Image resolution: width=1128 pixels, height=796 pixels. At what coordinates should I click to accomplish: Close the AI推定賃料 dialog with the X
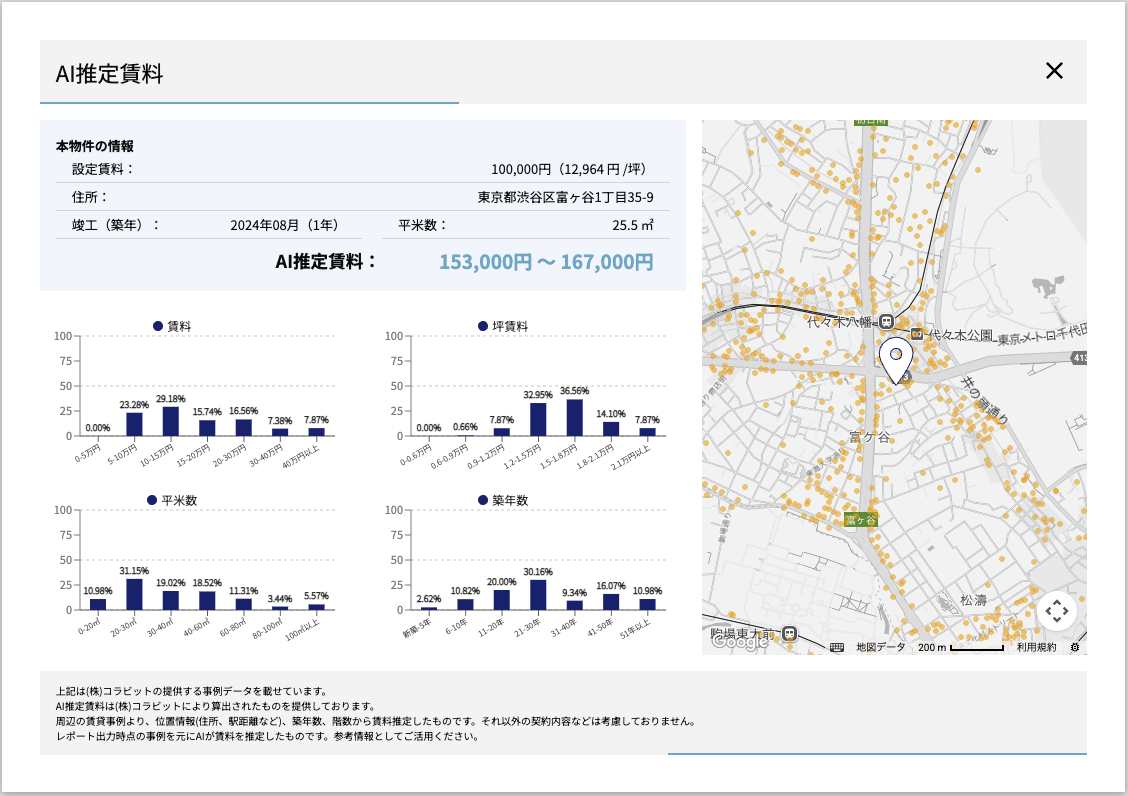[x=1054, y=71]
